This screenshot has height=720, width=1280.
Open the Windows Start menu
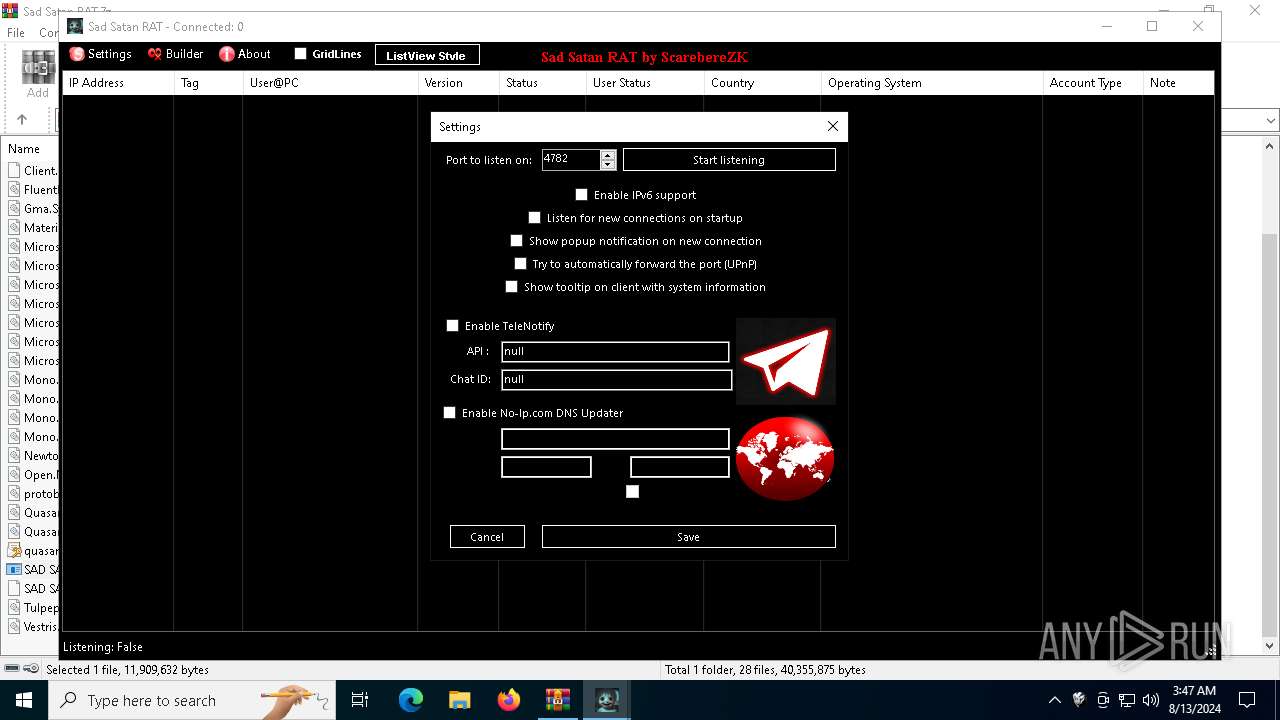(24, 700)
